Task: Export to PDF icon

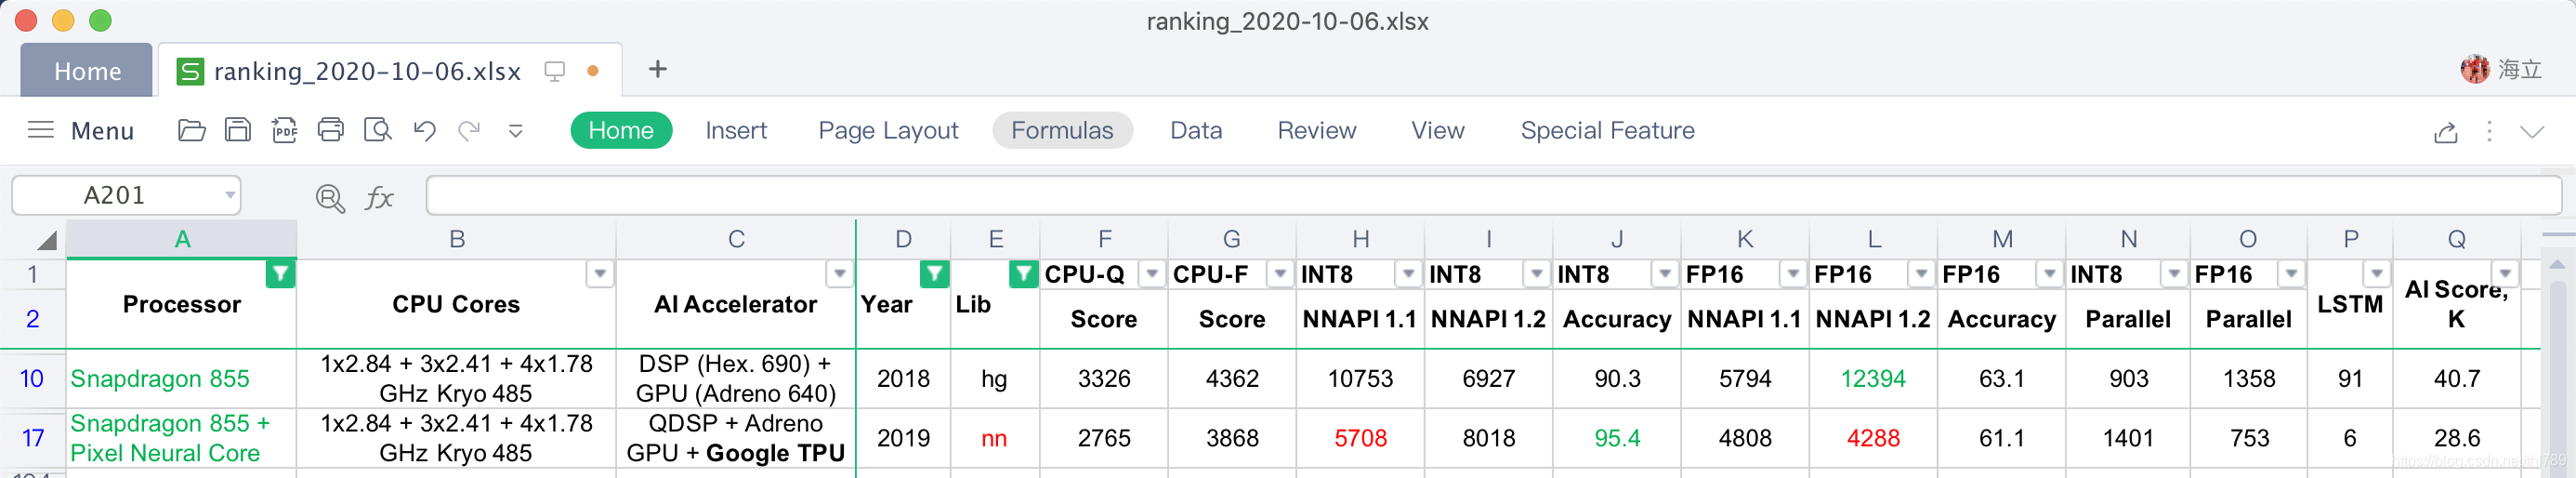Action: (x=284, y=130)
